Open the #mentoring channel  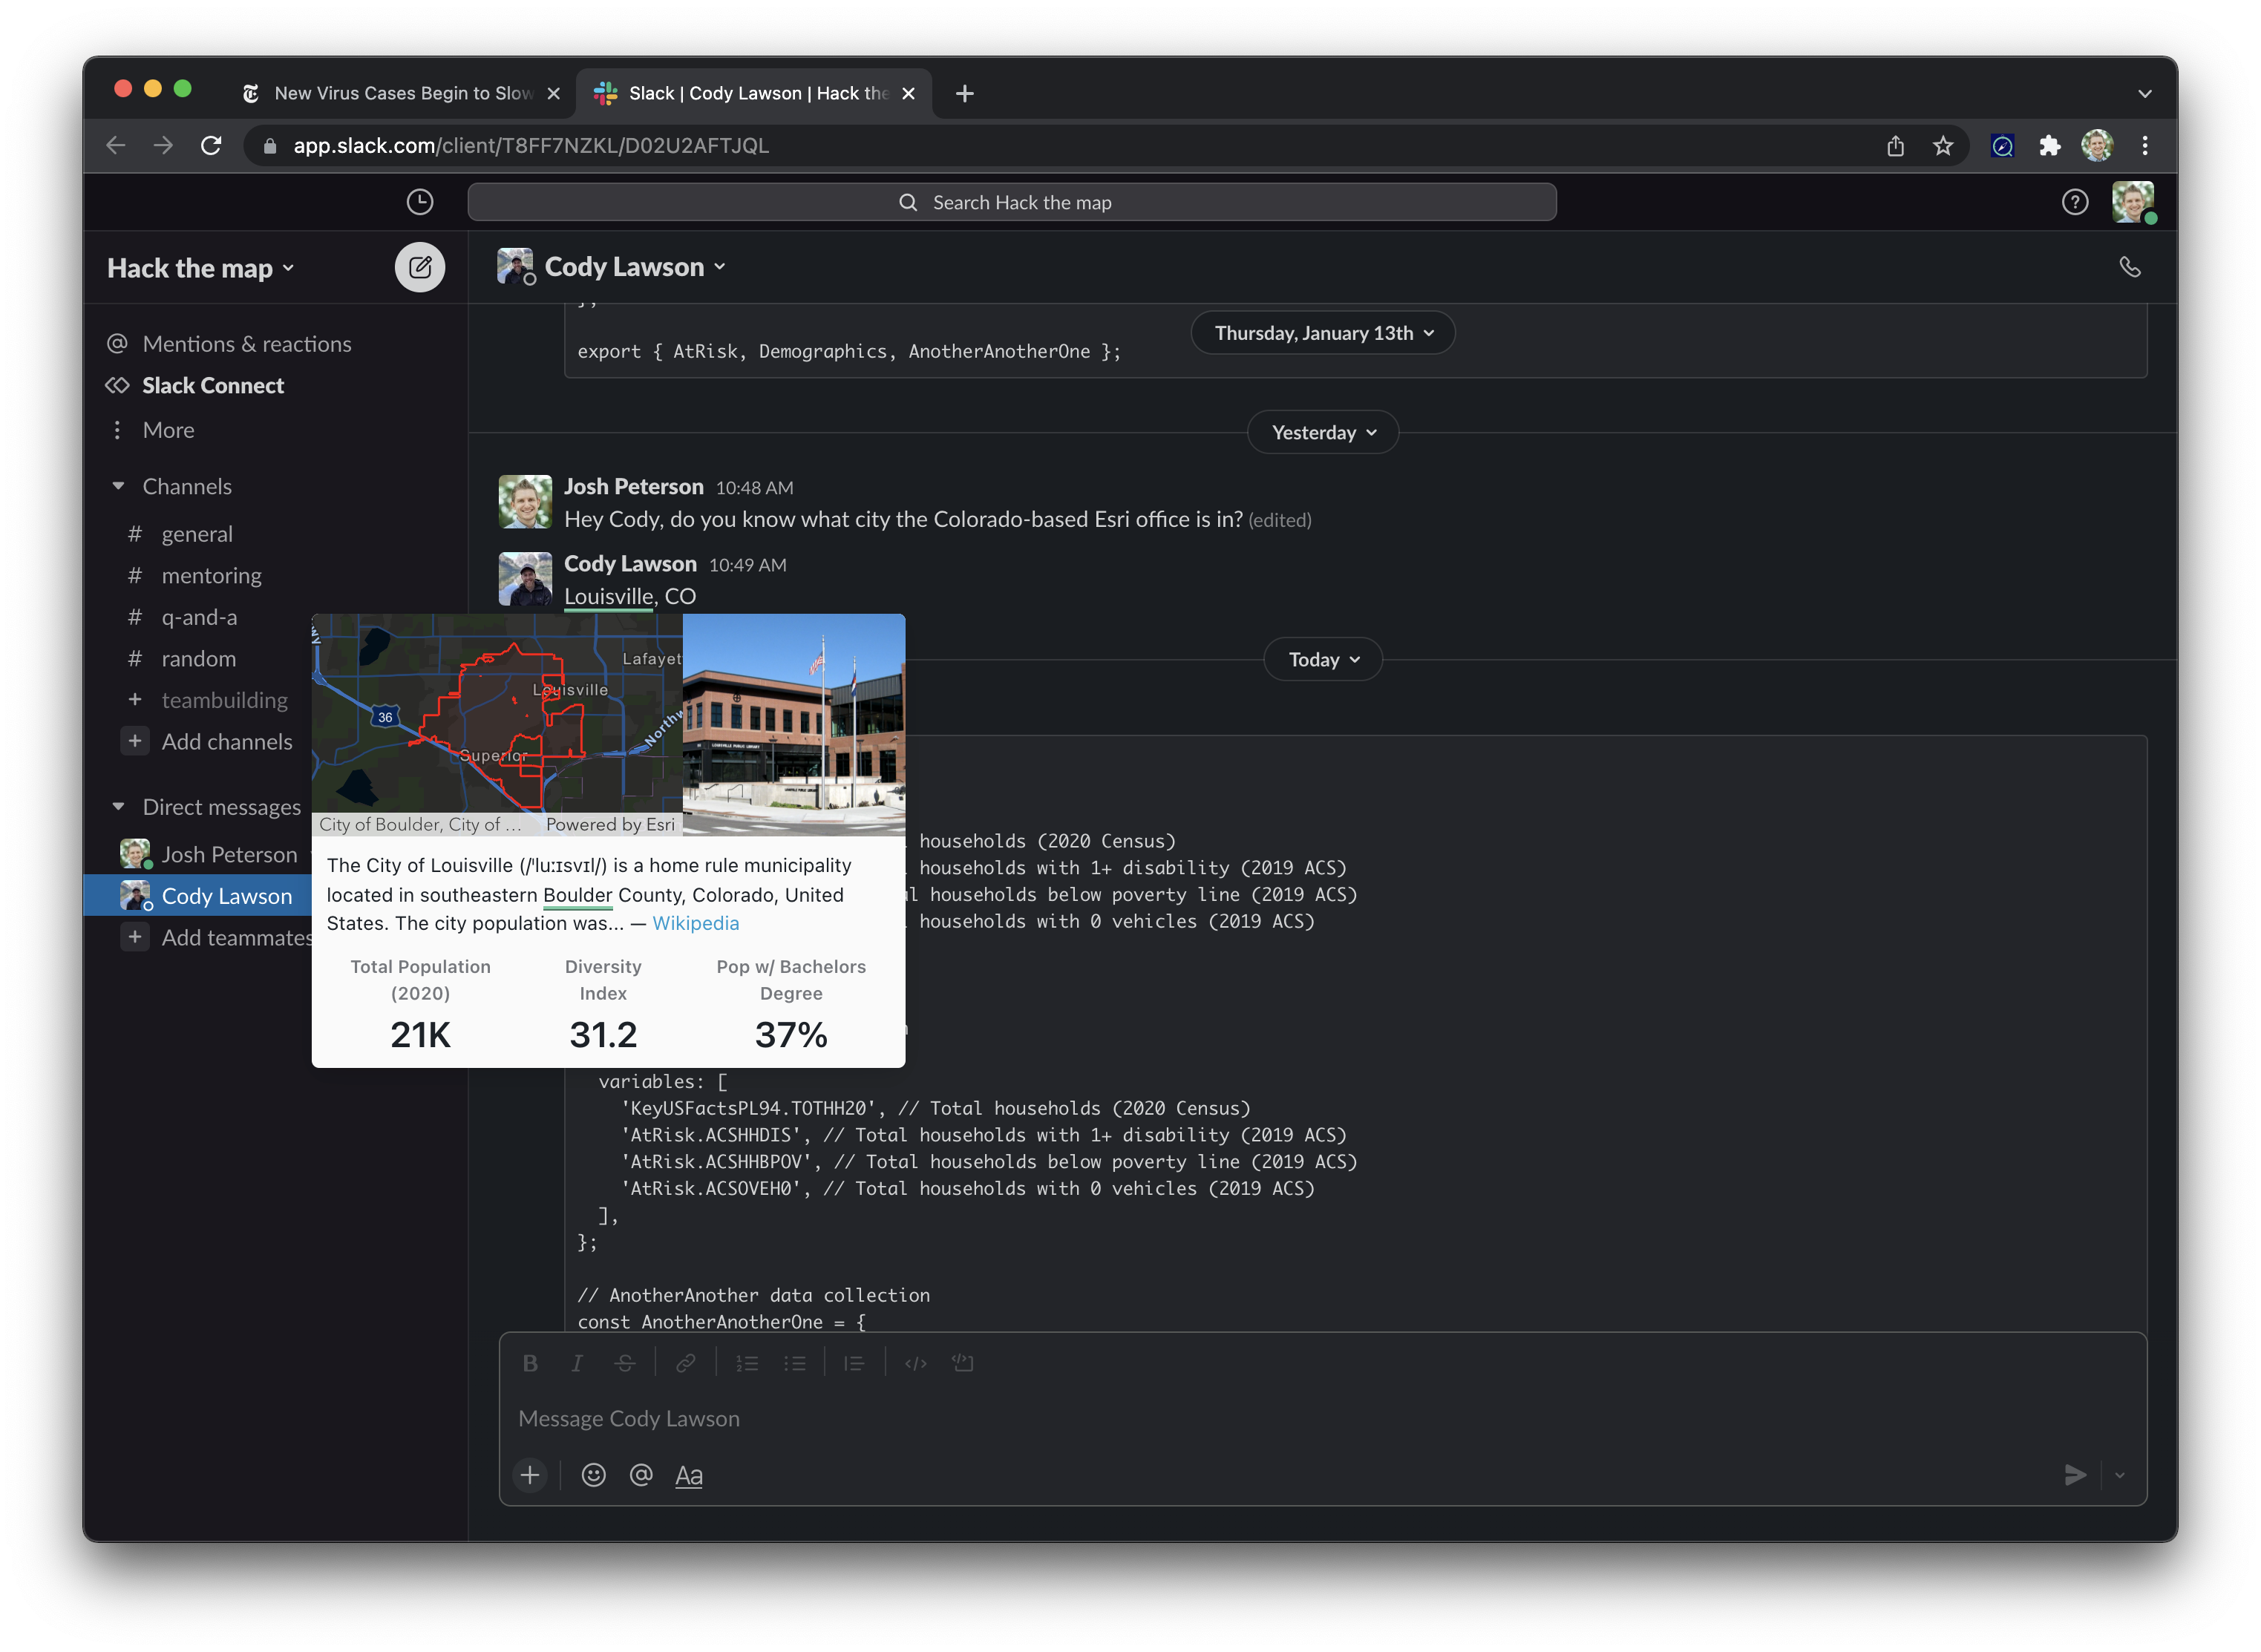[211, 575]
